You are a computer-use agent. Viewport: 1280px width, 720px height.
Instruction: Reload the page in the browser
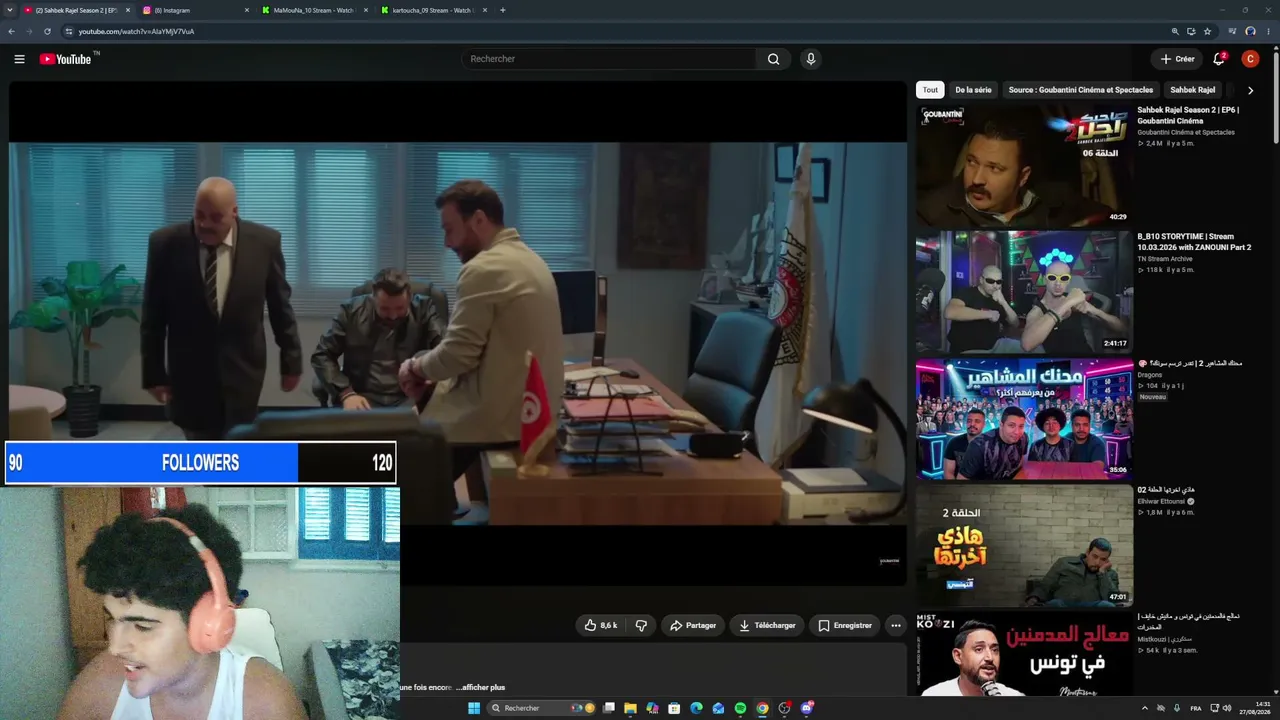[x=47, y=31]
